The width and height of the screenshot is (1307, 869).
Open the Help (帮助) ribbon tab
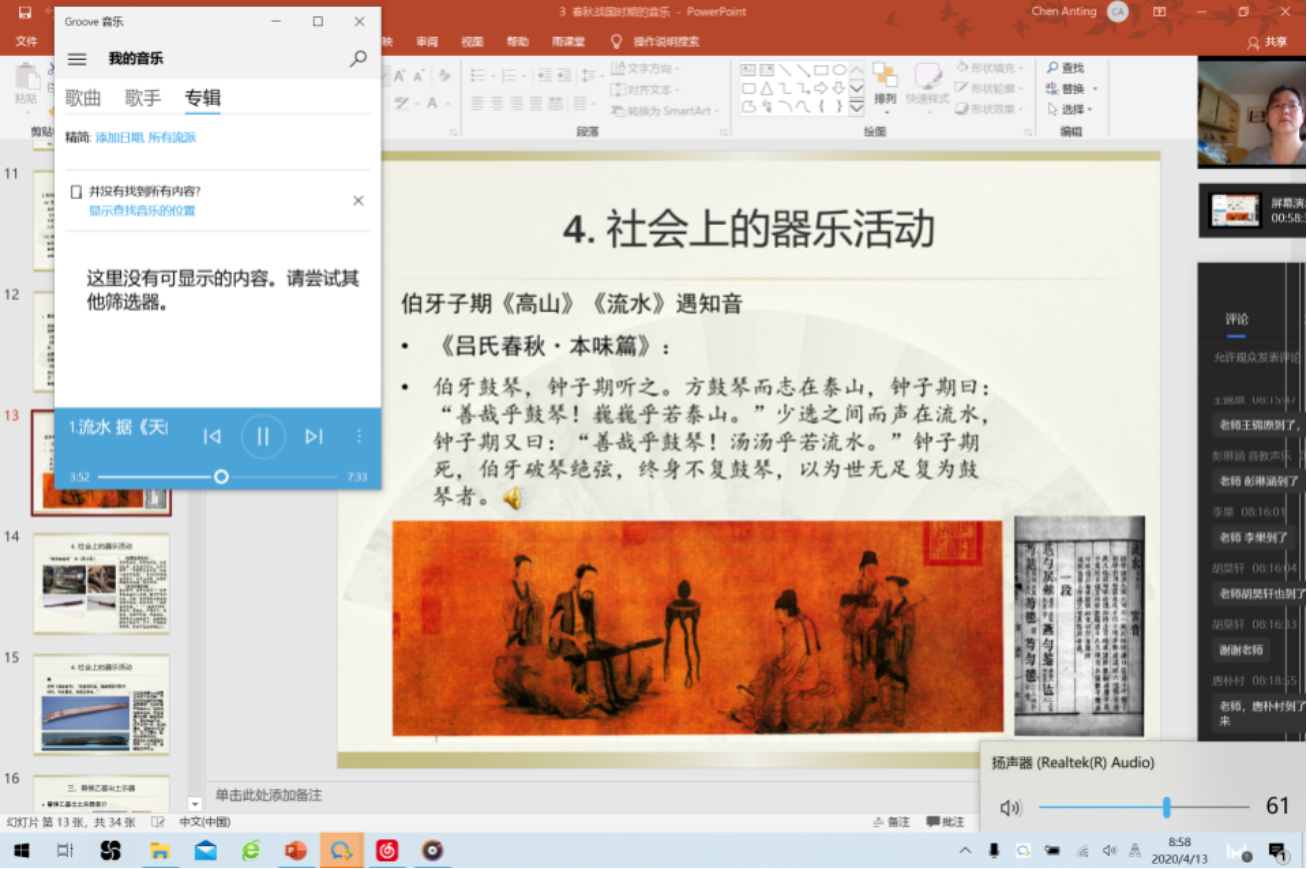tap(517, 42)
